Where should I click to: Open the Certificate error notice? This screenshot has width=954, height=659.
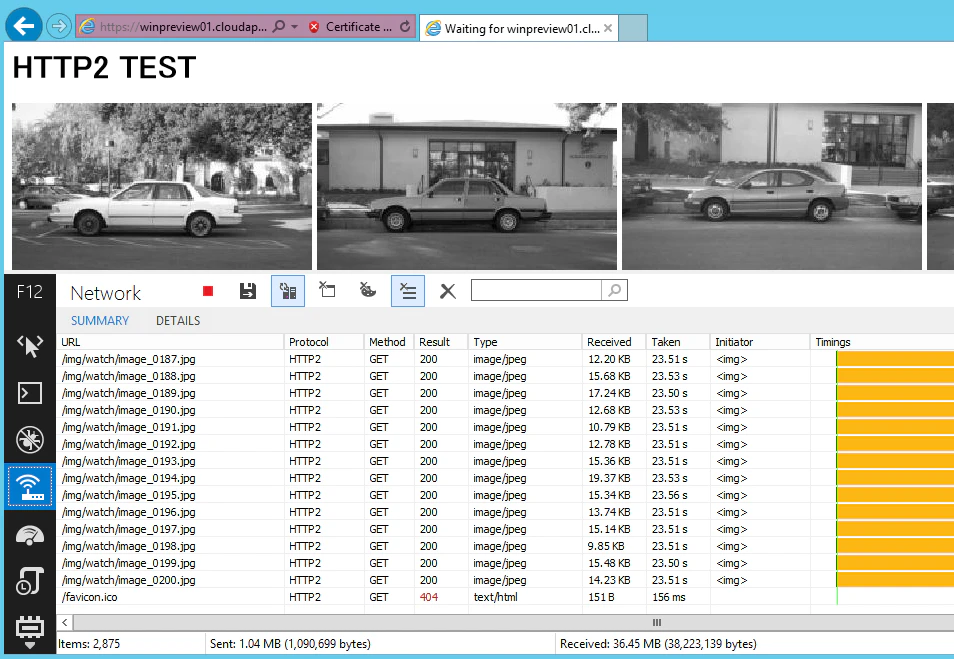point(350,27)
